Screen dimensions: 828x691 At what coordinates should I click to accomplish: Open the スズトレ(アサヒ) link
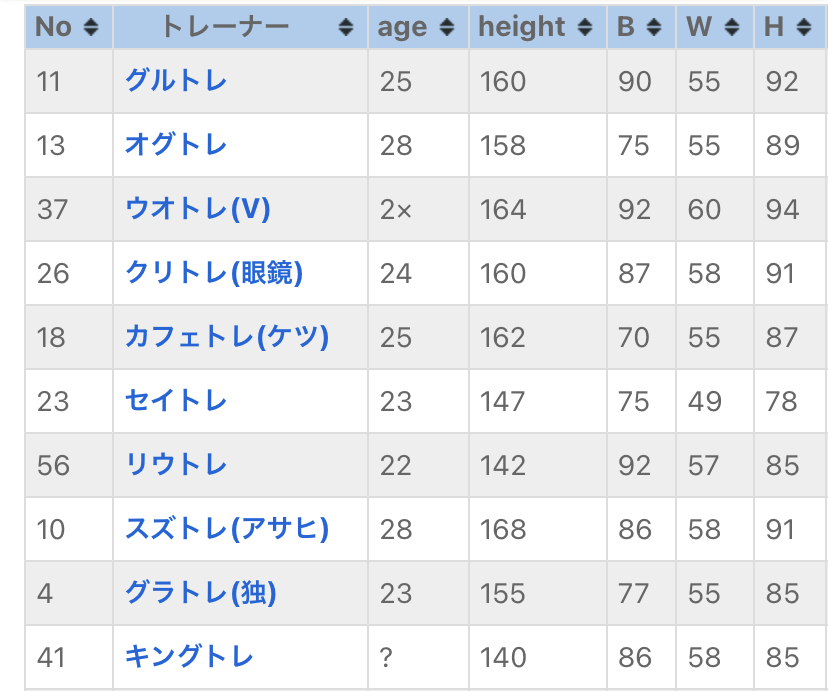[x=226, y=529]
